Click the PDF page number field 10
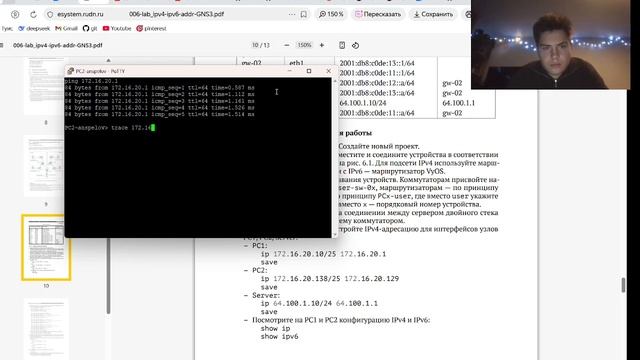This screenshot has width=640, height=360. click(x=256, y=45)
